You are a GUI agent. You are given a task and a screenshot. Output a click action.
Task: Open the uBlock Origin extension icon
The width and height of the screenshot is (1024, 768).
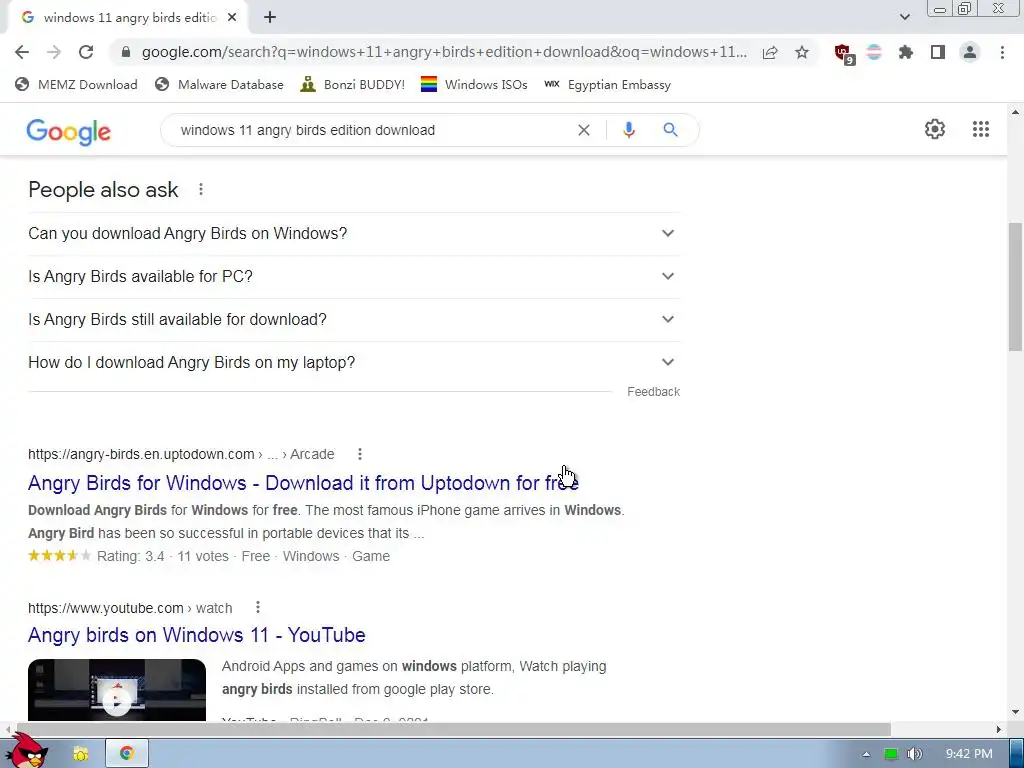(x=844, y=54)
